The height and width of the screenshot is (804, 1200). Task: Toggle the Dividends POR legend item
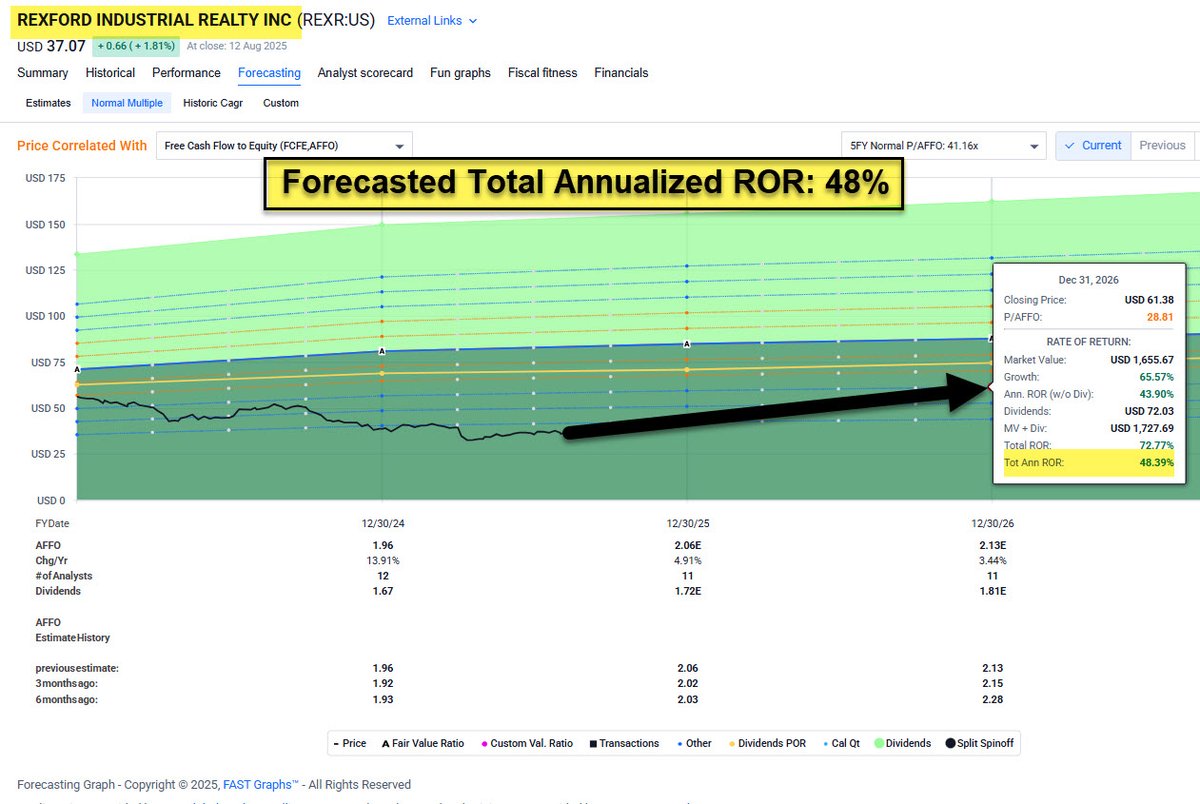click(767, 743)
